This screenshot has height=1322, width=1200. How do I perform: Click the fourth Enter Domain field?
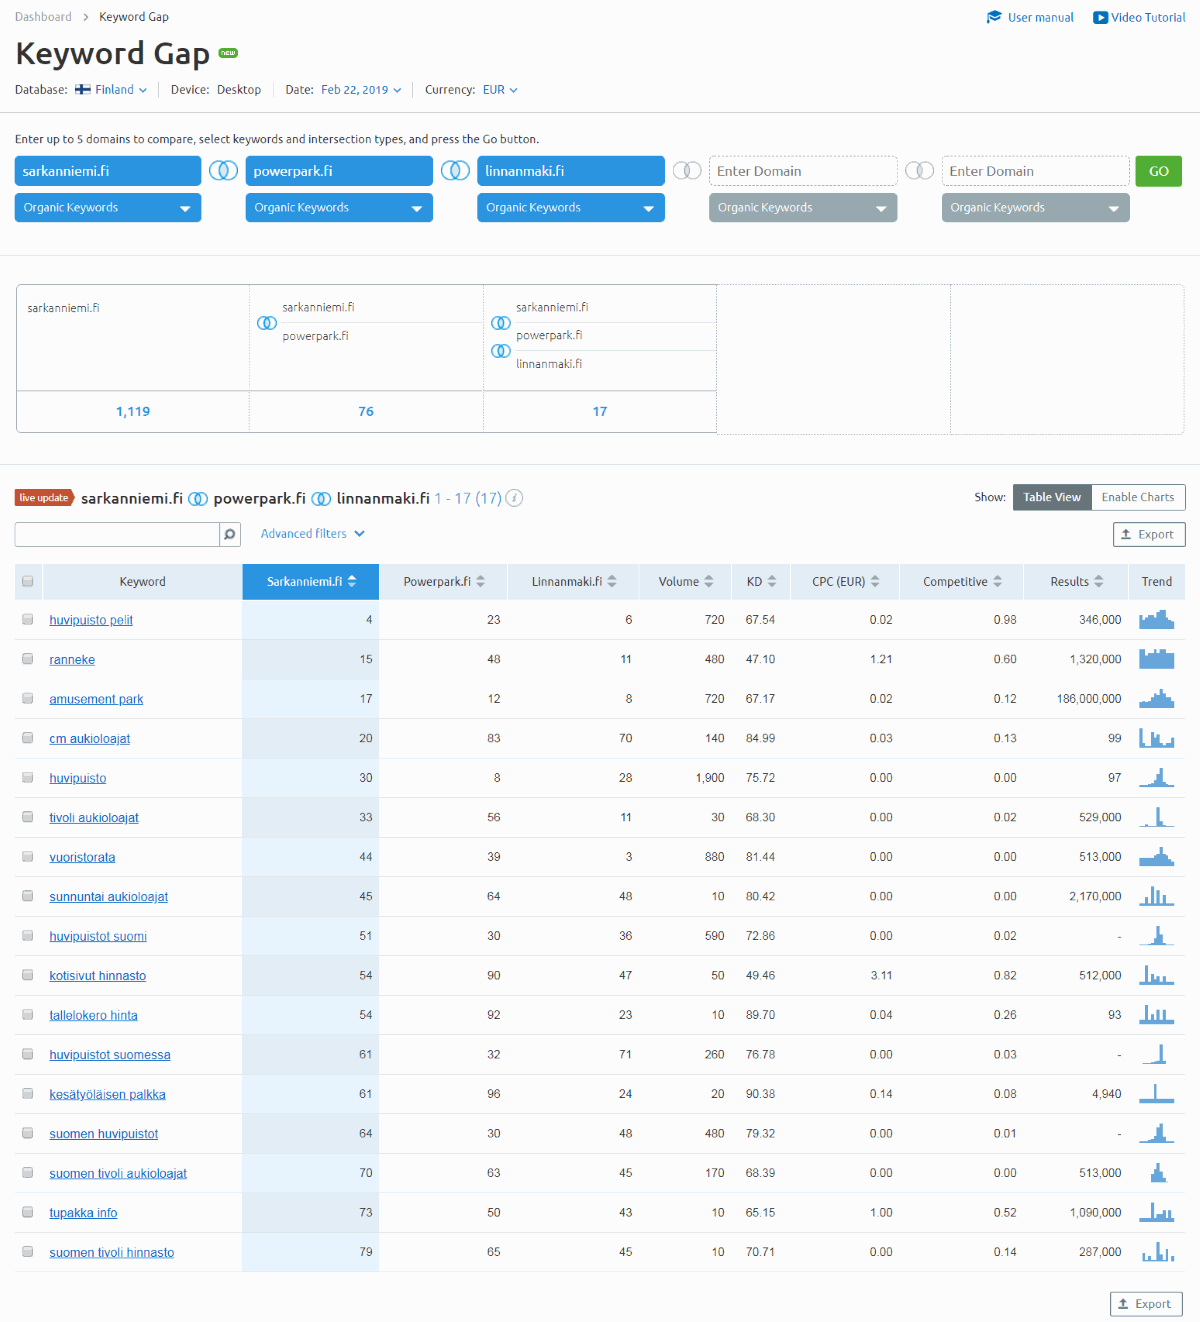point(802,171)
